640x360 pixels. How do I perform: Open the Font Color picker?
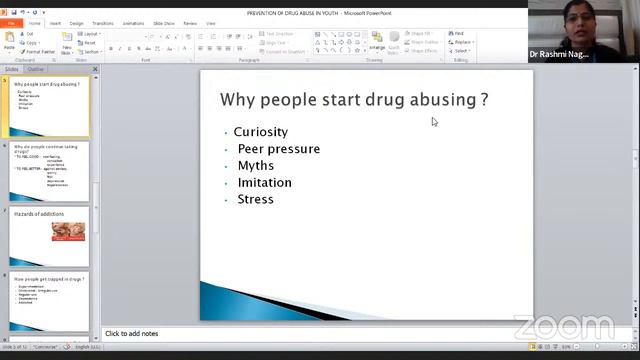pyautogui.click(x=185, y=49)
